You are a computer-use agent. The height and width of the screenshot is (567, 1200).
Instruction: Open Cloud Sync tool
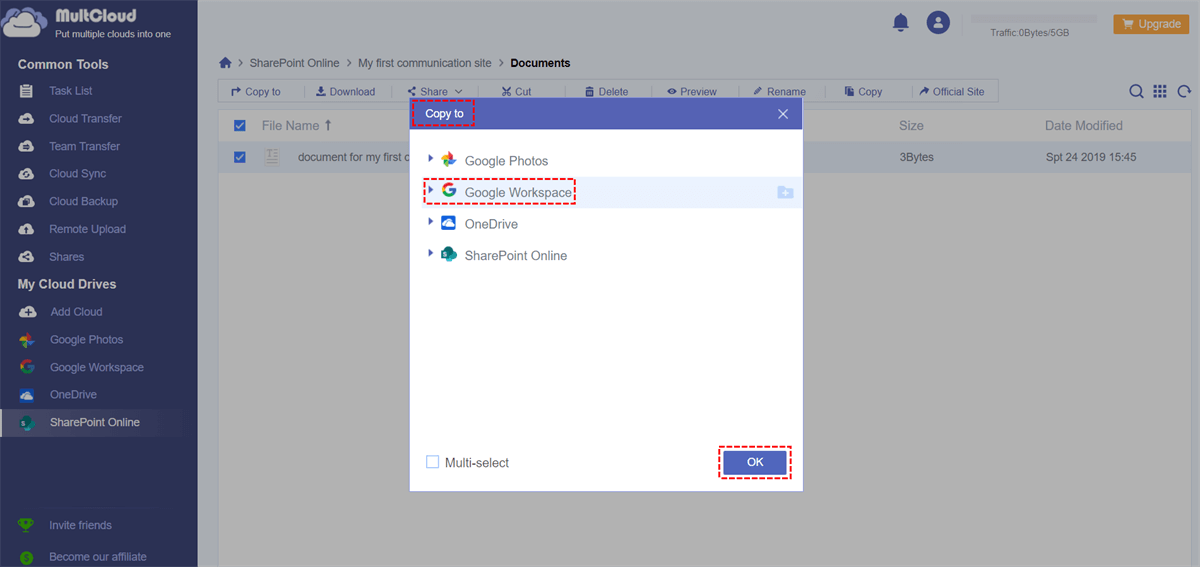coord(78,174)
